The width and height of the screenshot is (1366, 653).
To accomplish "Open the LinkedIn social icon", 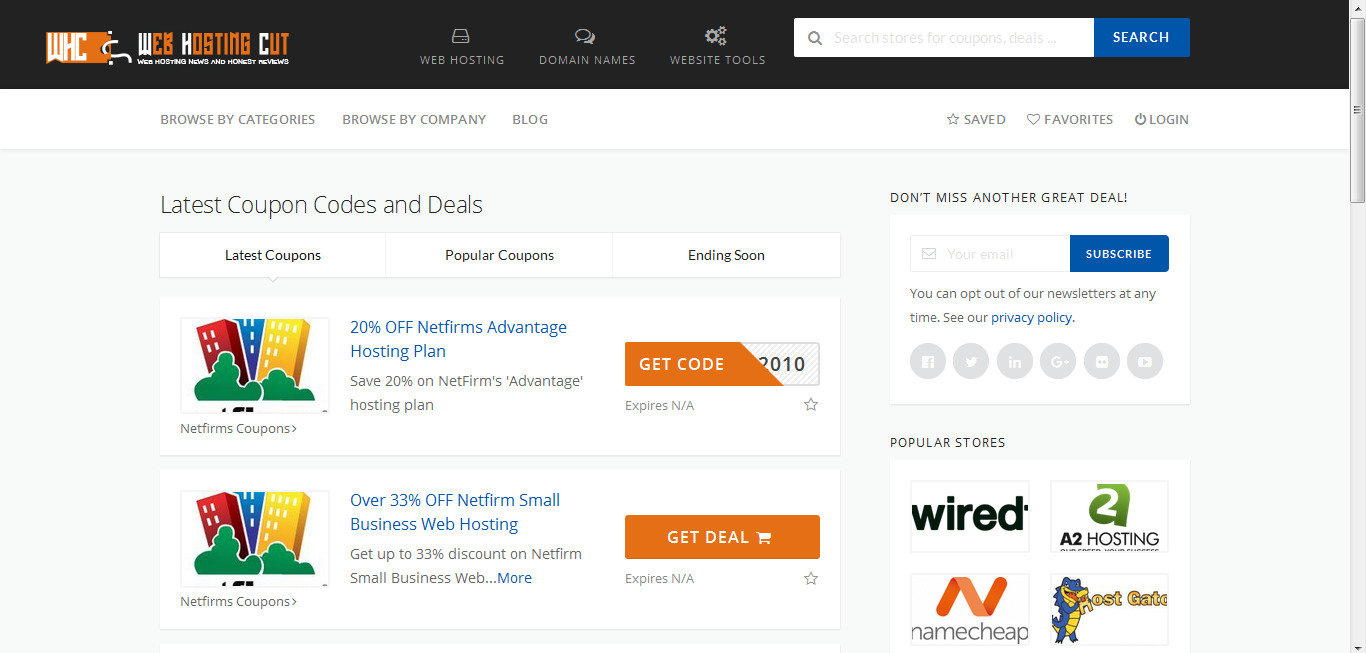I will (1014, 361).
